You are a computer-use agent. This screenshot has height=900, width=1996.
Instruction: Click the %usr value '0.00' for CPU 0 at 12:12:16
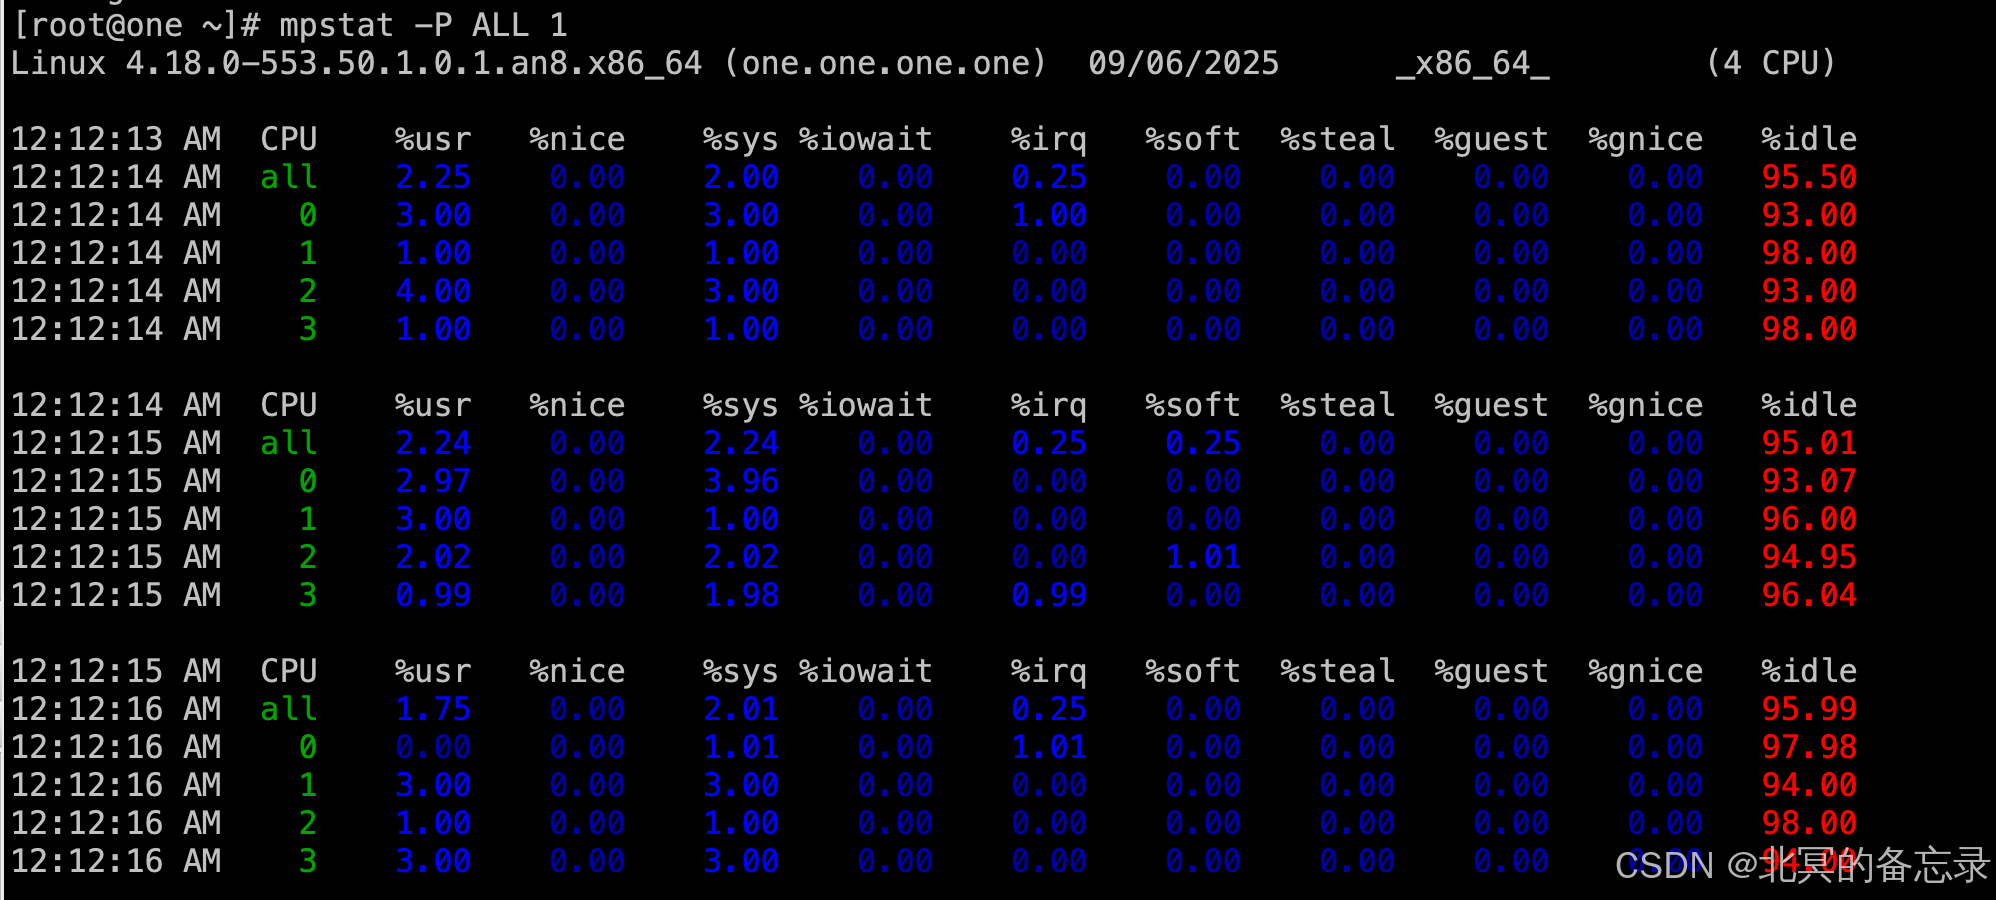433,747
